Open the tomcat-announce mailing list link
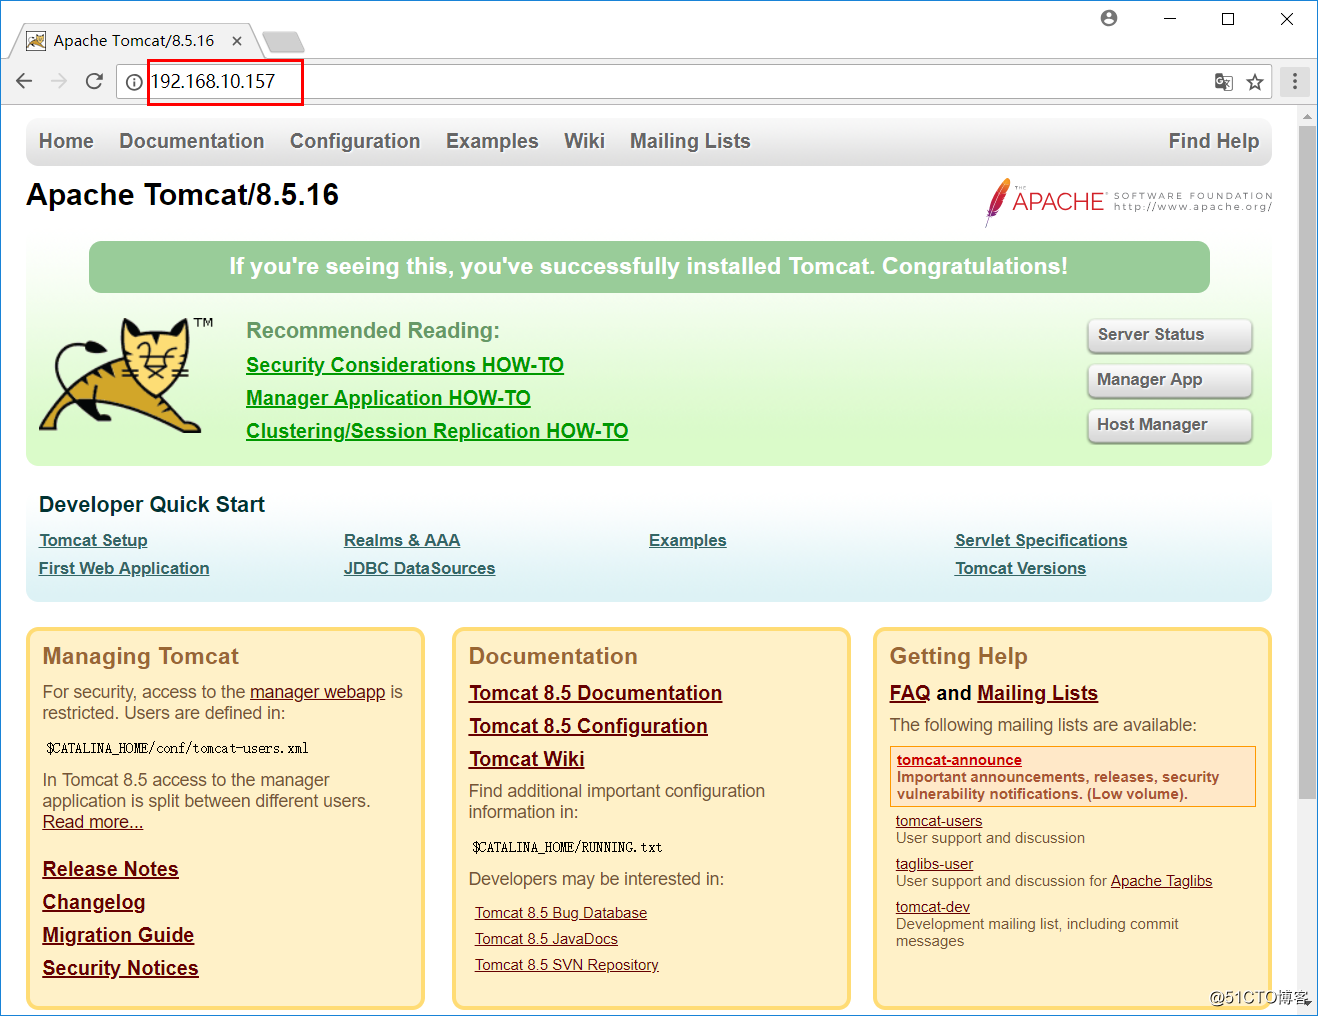Image resolution: width=1318 pixels, height=1016 pixels. [x=959, y=760]
